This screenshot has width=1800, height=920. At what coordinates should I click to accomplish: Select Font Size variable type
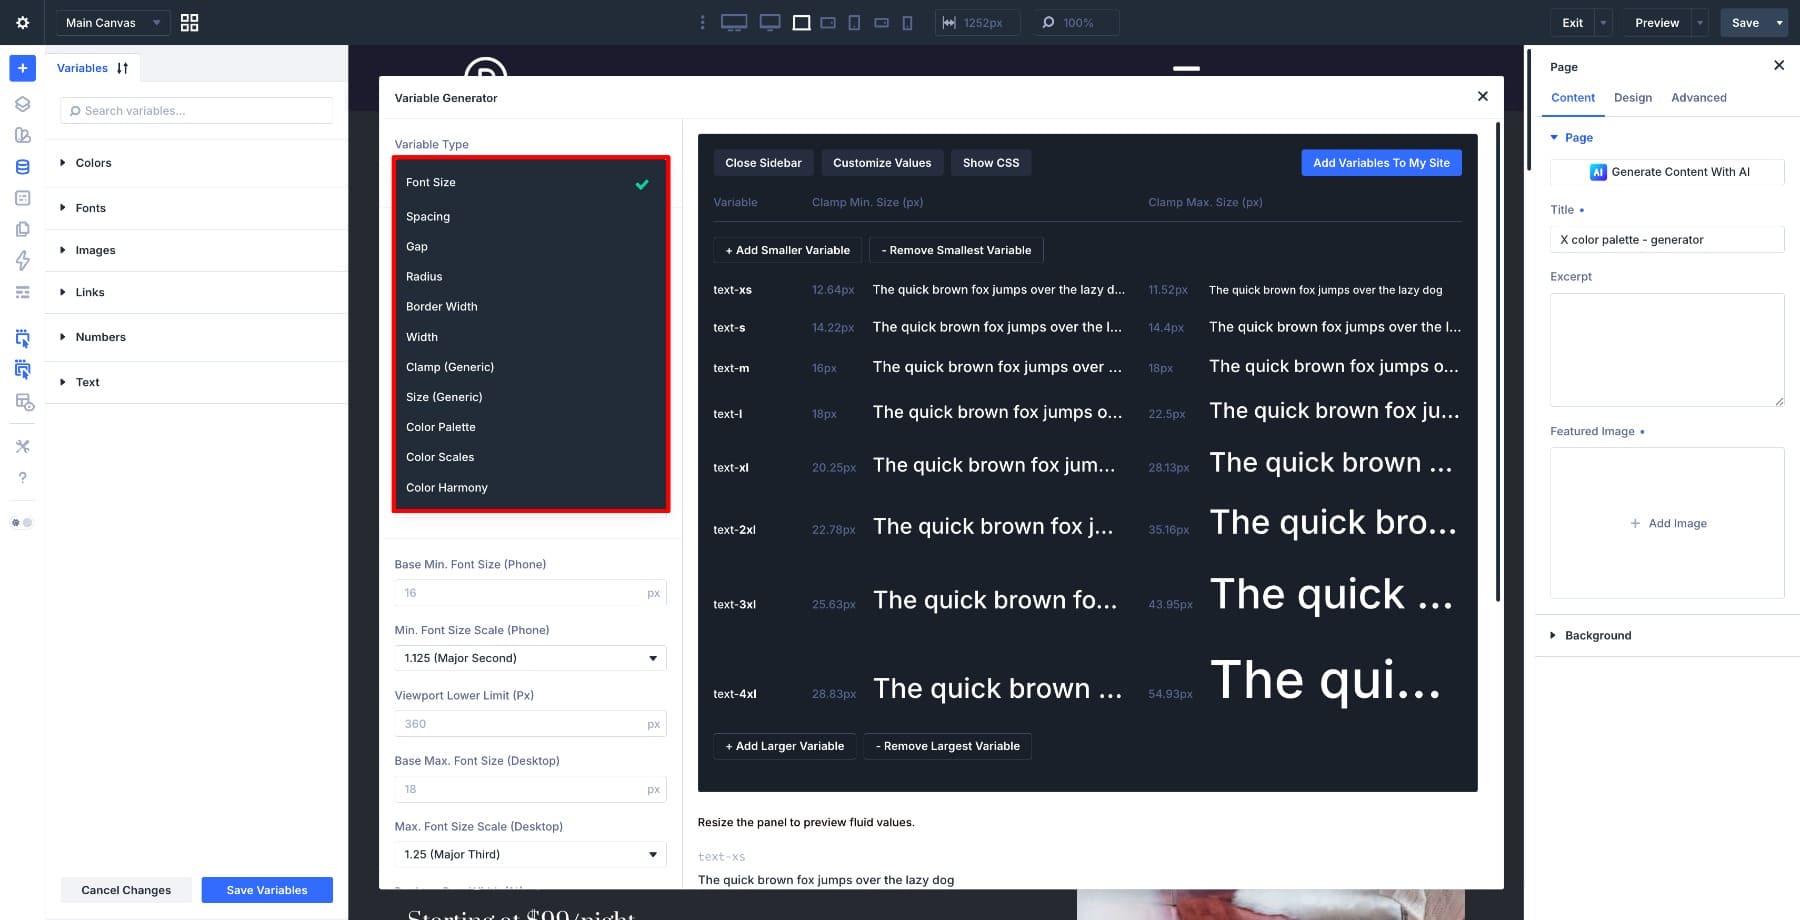530,183
